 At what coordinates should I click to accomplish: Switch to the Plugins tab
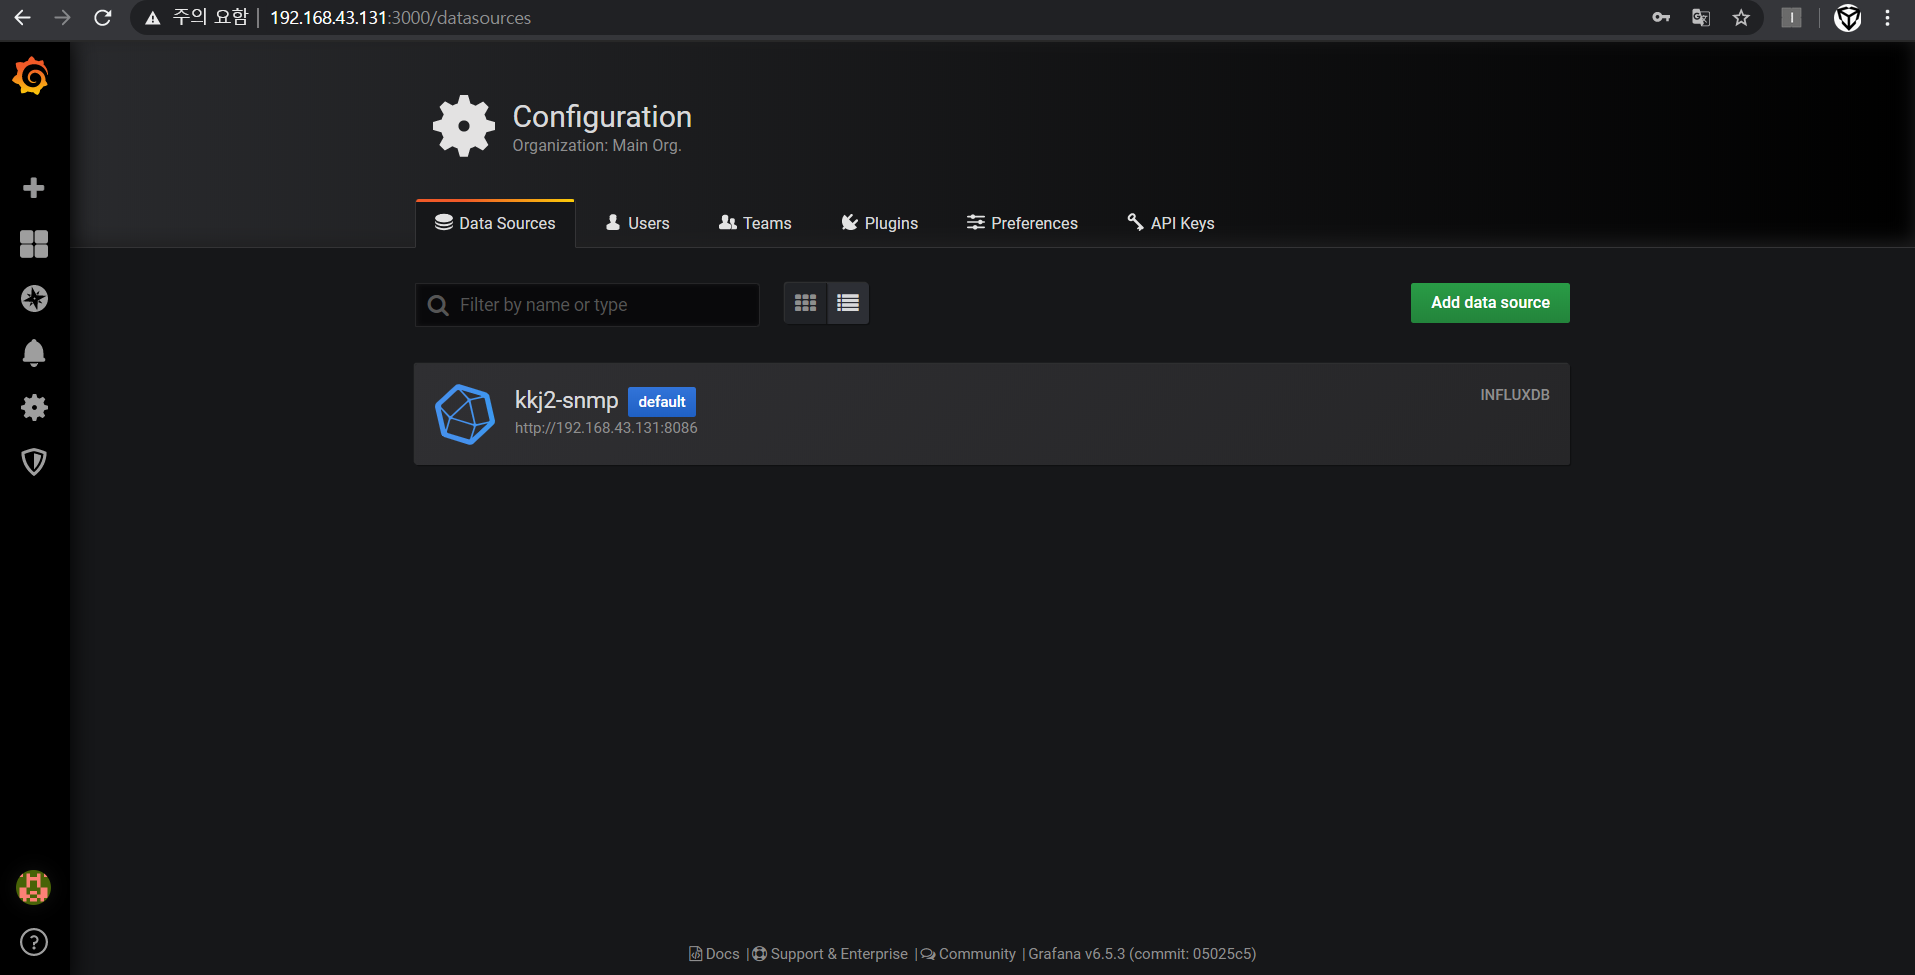tap(879, 223)
